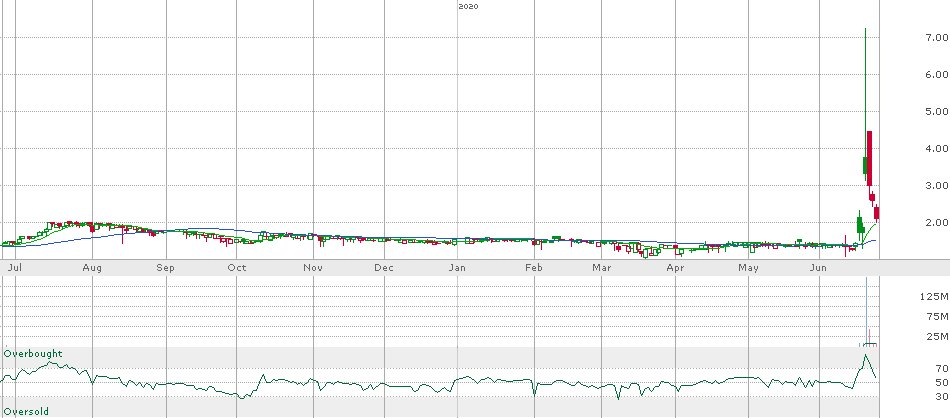The height and width of the screenshot is (418, 950).
Task: Select the Aug month label
Action: [x=91, y=268]
